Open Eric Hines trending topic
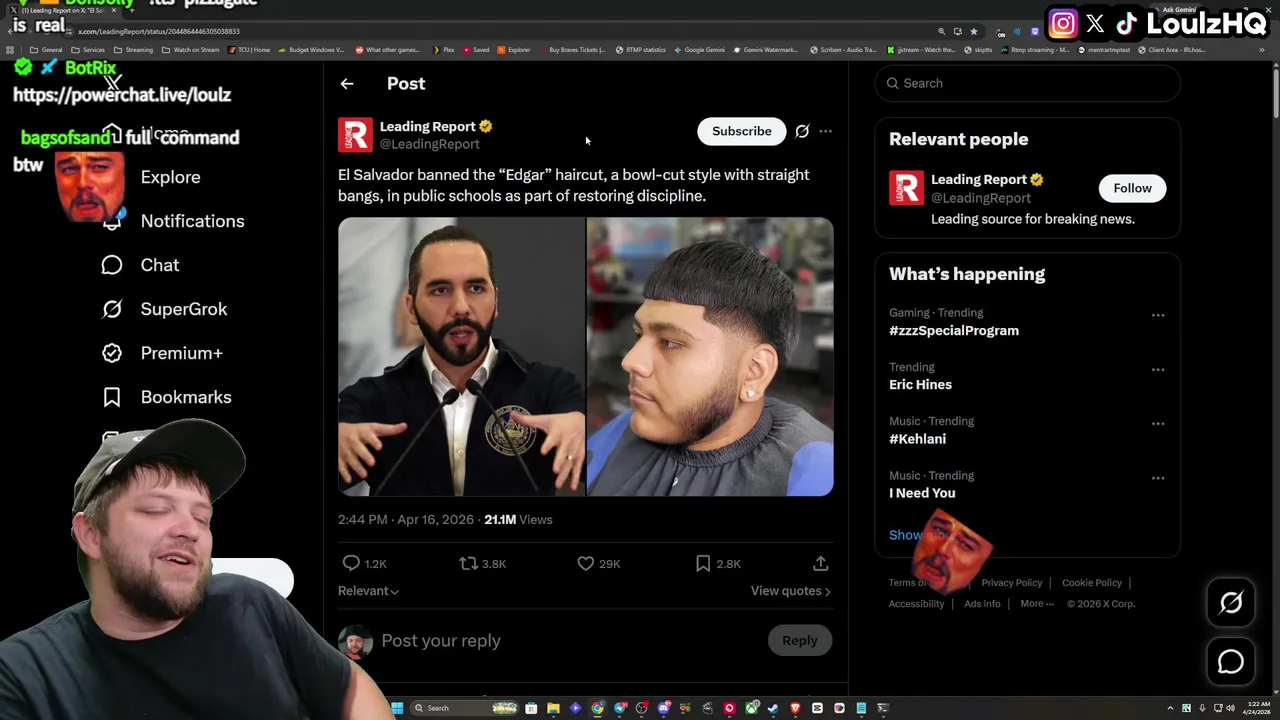Image resolution: width=1280 pixels, height=720 pixels. (920, 385)
